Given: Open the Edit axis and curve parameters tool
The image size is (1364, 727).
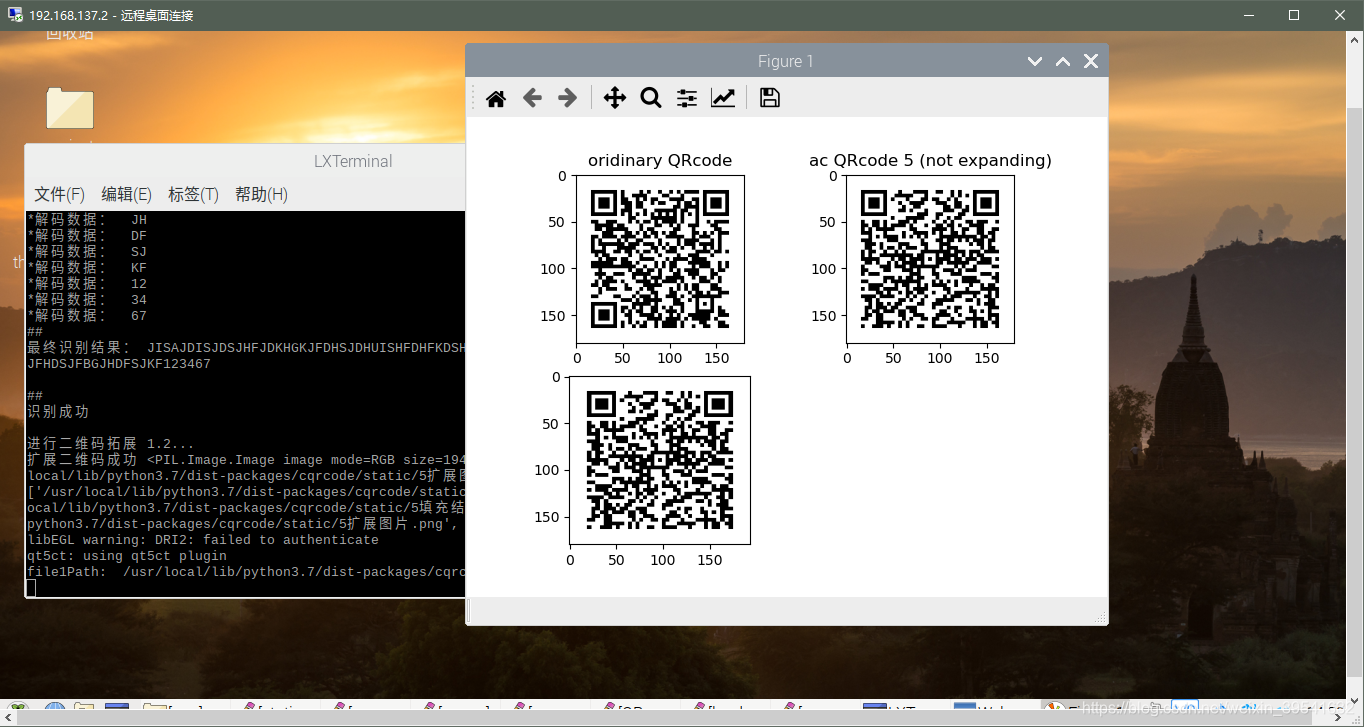Looking at the screenshot, I should [723, 98].
